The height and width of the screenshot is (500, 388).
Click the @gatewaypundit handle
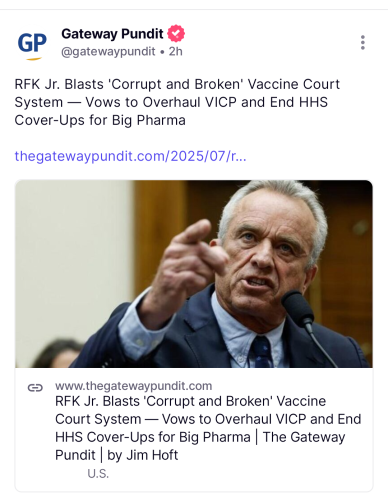tap(108, 51)
